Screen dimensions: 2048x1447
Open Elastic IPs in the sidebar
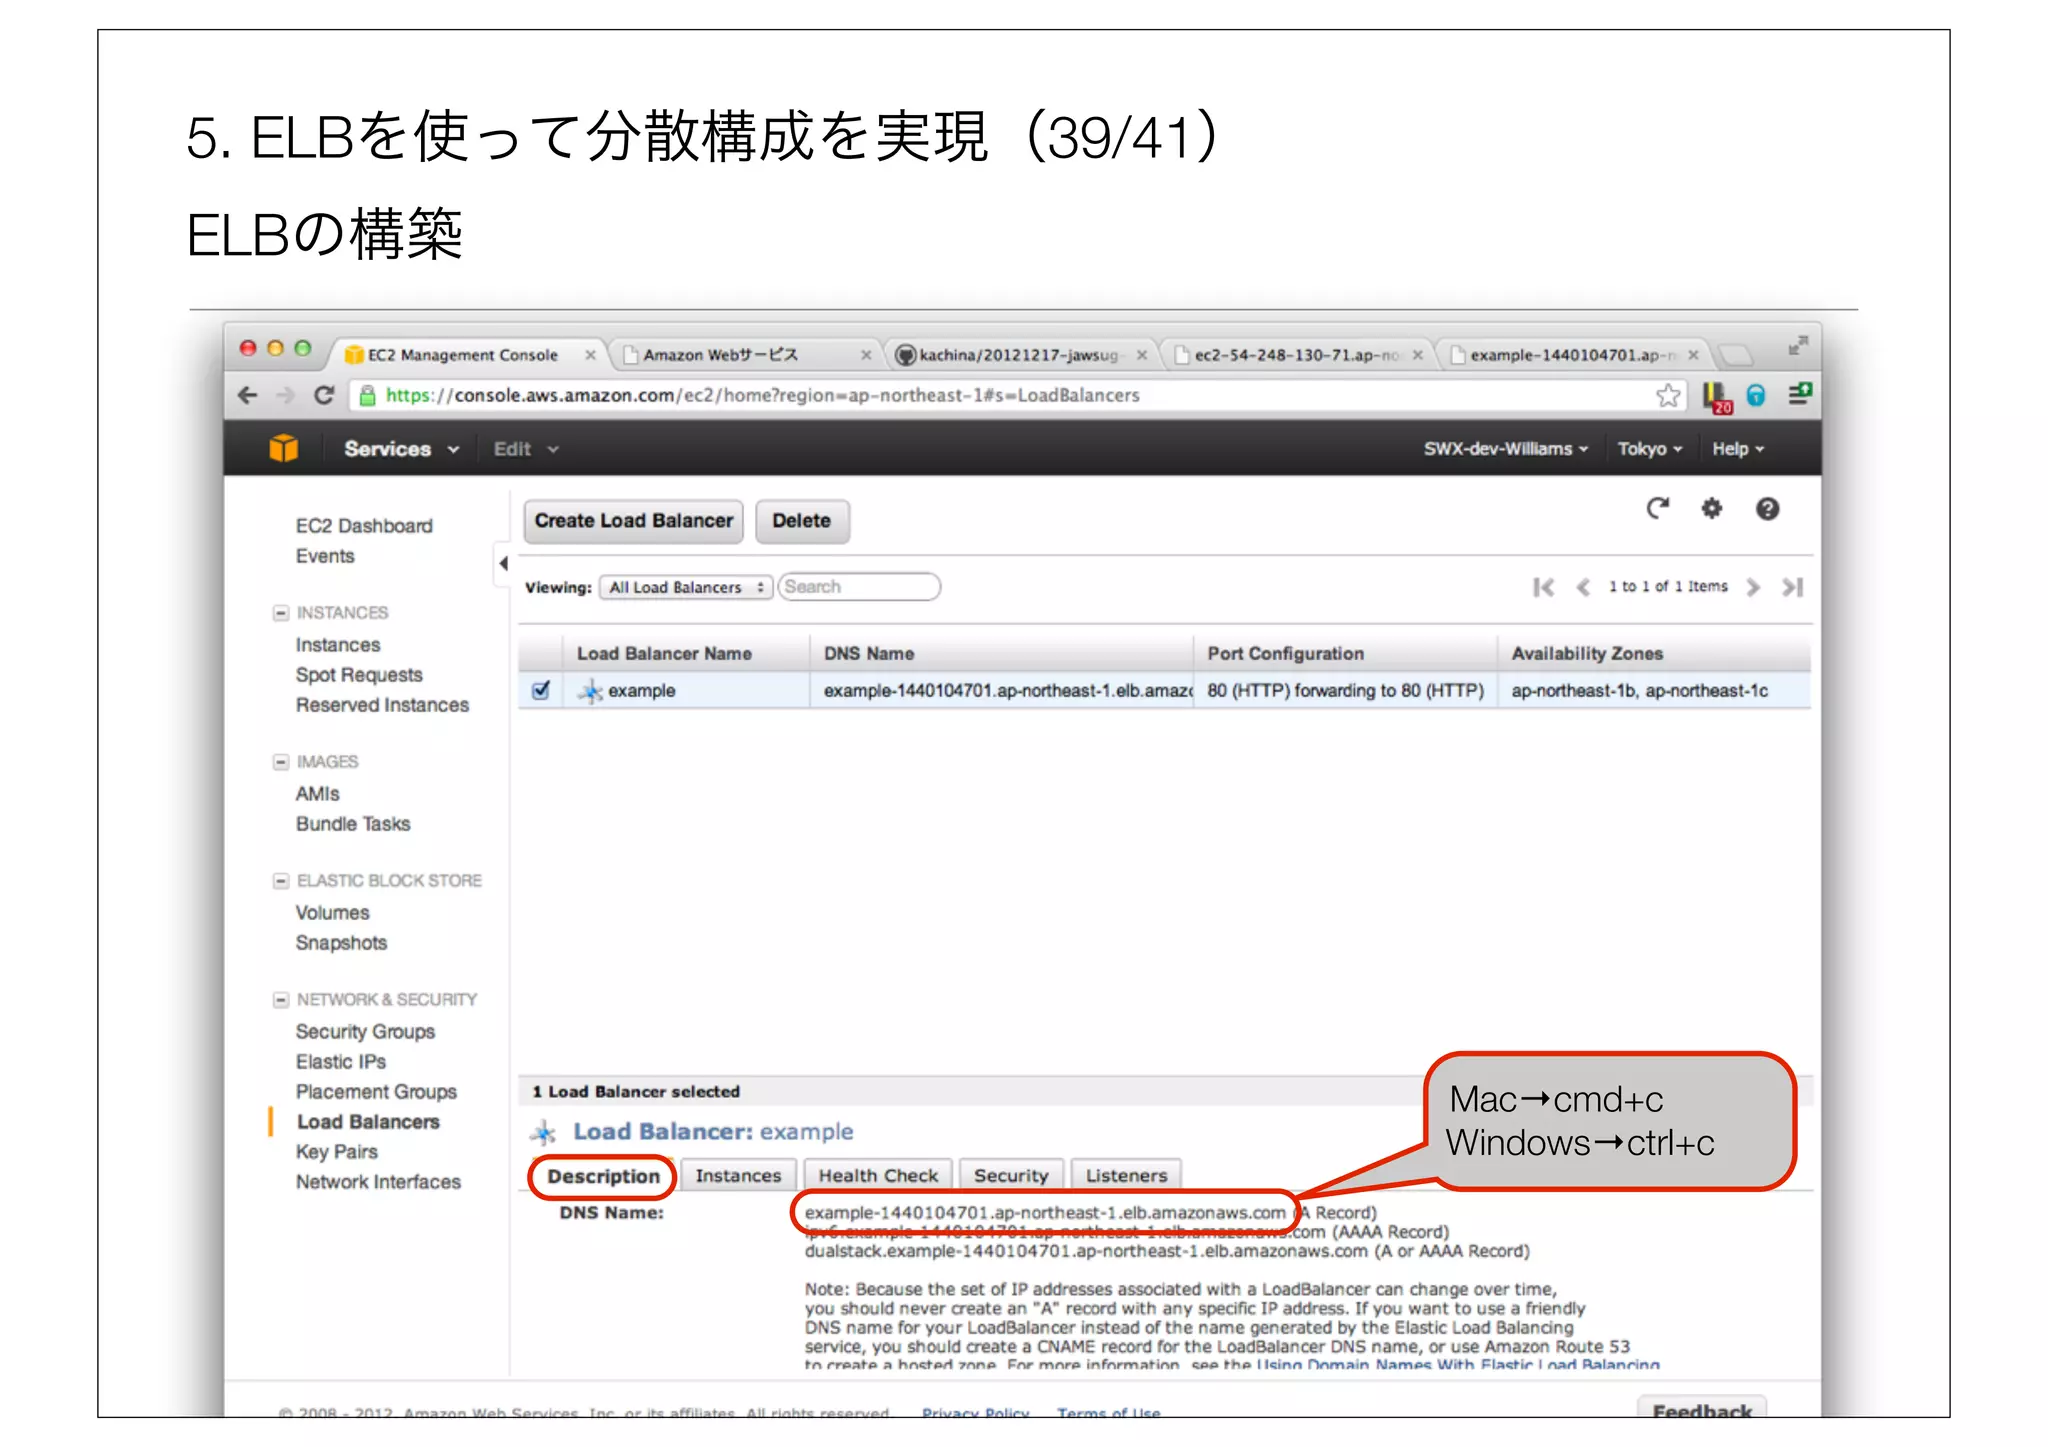[x=340, y=1062]
